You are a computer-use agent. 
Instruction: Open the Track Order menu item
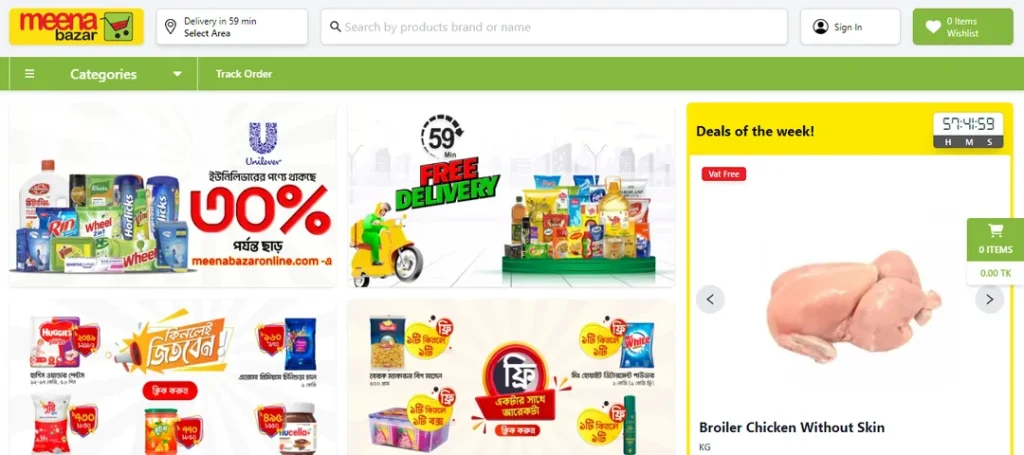(244, 74)
